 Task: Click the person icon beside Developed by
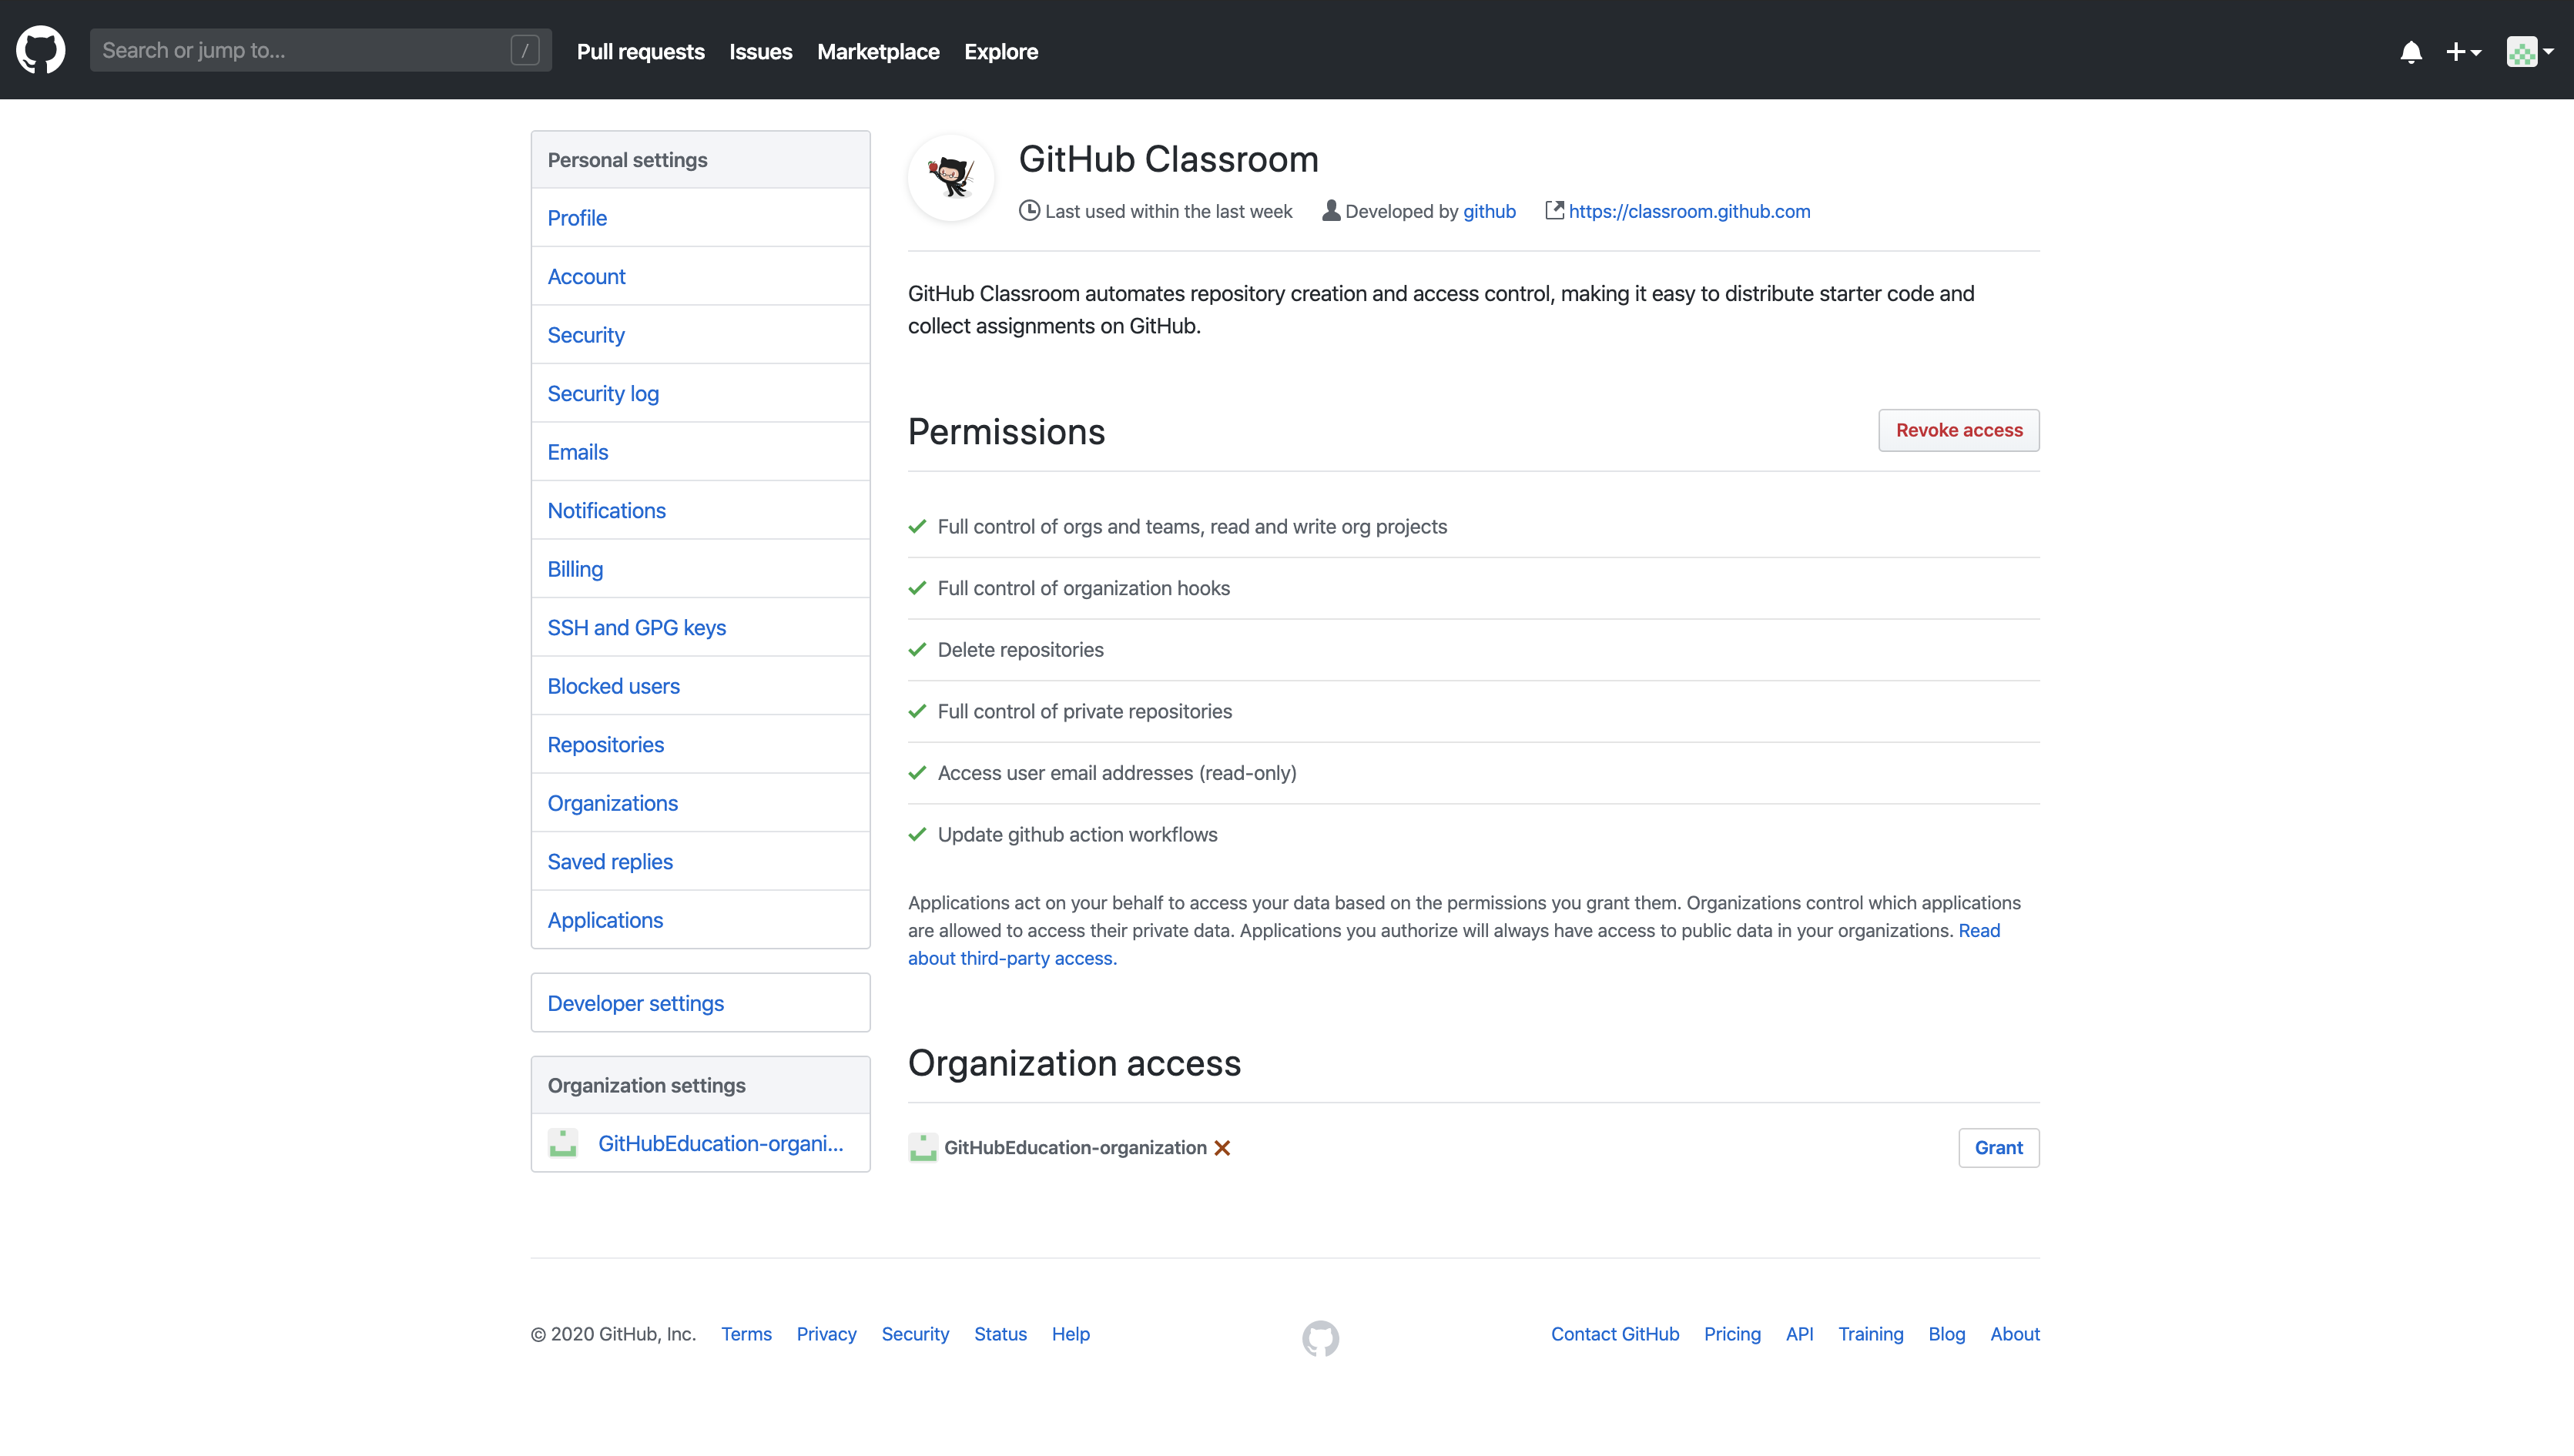tap(1331, 210)
